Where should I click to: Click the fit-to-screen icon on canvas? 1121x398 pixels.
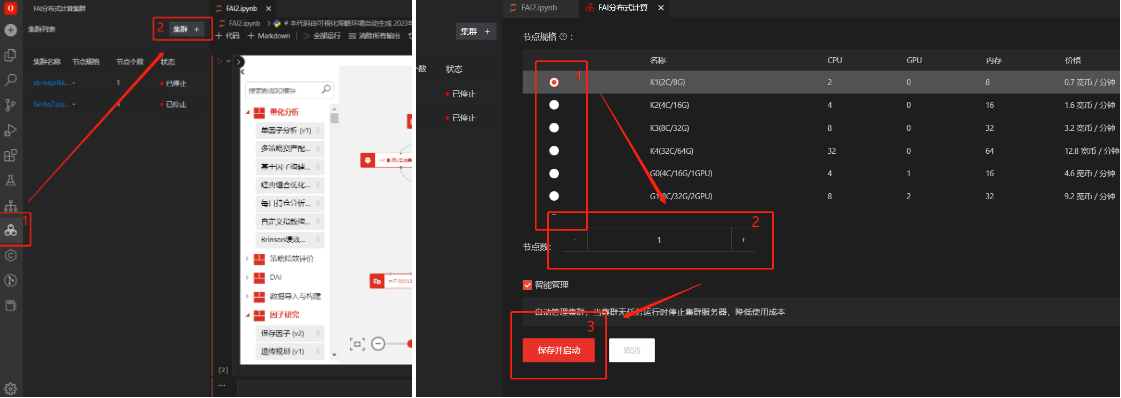[357, 344]
